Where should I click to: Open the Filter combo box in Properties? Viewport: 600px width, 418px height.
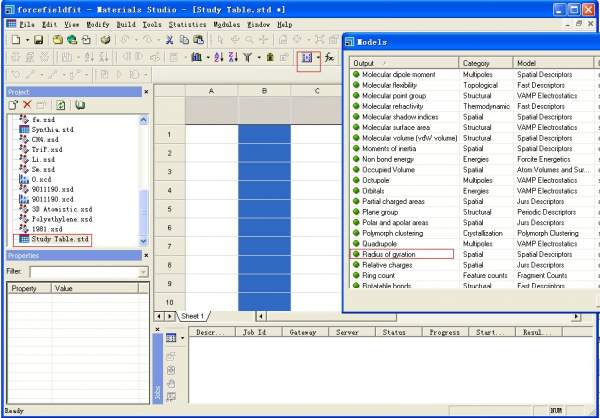click(143, 272)
